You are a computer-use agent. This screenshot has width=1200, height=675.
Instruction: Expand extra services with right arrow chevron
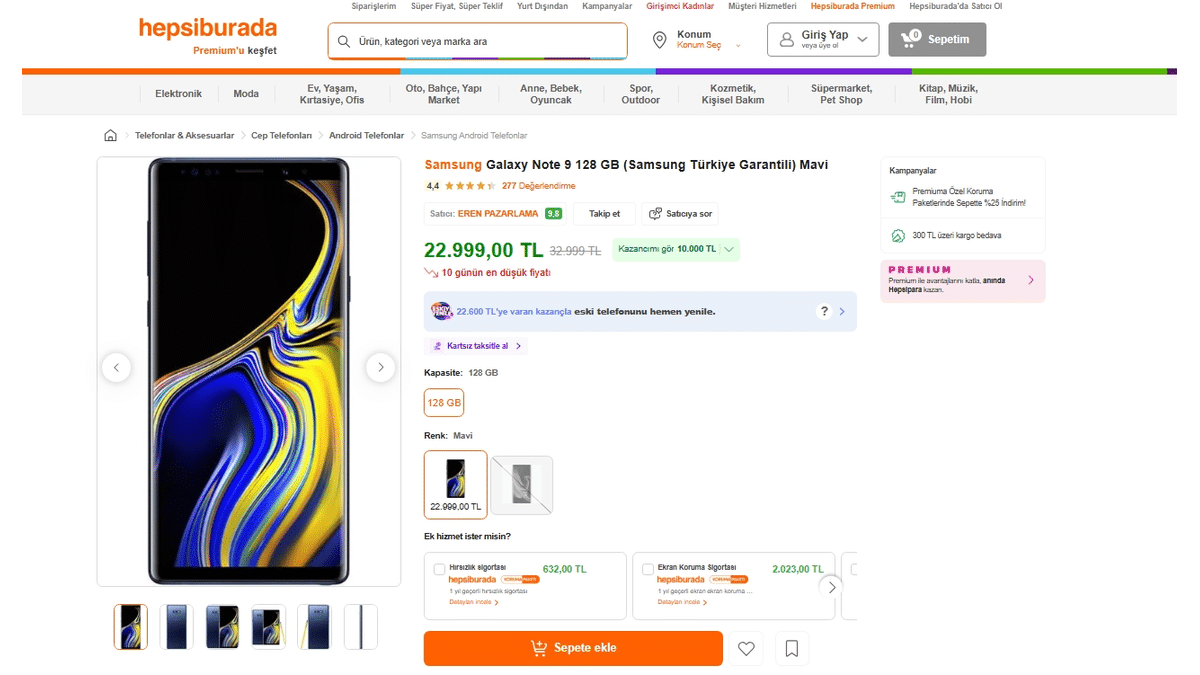pyautogui.click(x=830, y=587)
